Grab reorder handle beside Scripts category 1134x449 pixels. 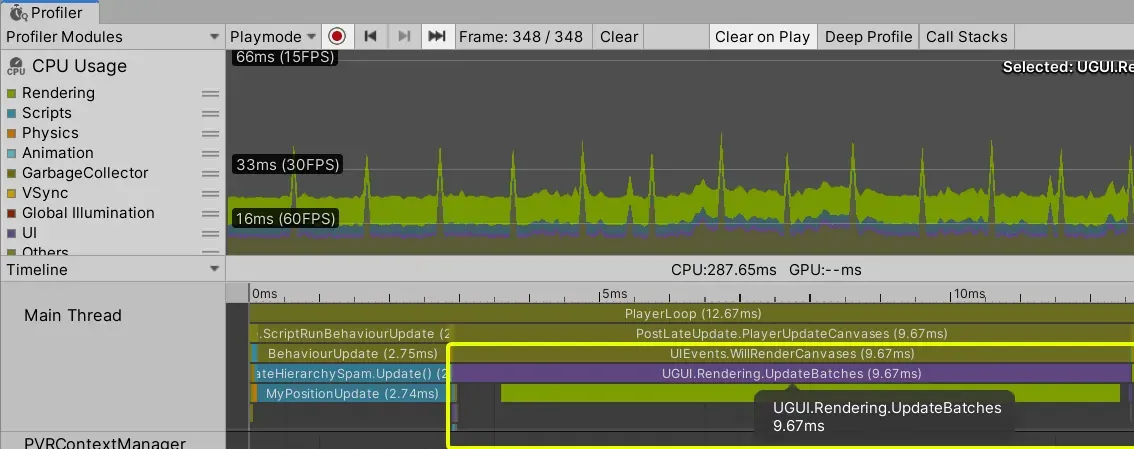click(210, 114)
